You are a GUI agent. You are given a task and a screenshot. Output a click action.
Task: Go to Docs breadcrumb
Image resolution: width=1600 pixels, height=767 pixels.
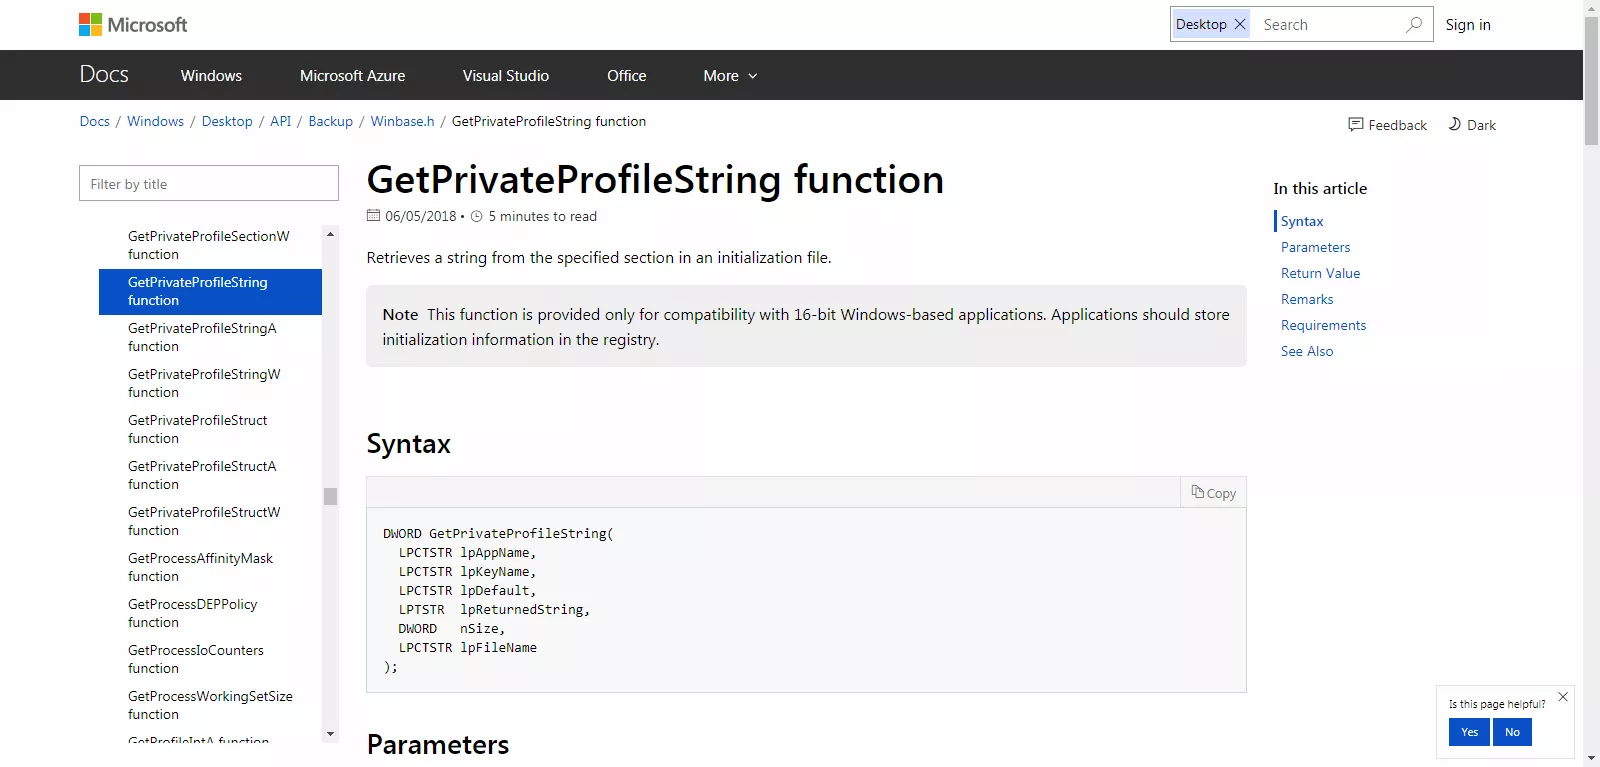tap(95, 121)
